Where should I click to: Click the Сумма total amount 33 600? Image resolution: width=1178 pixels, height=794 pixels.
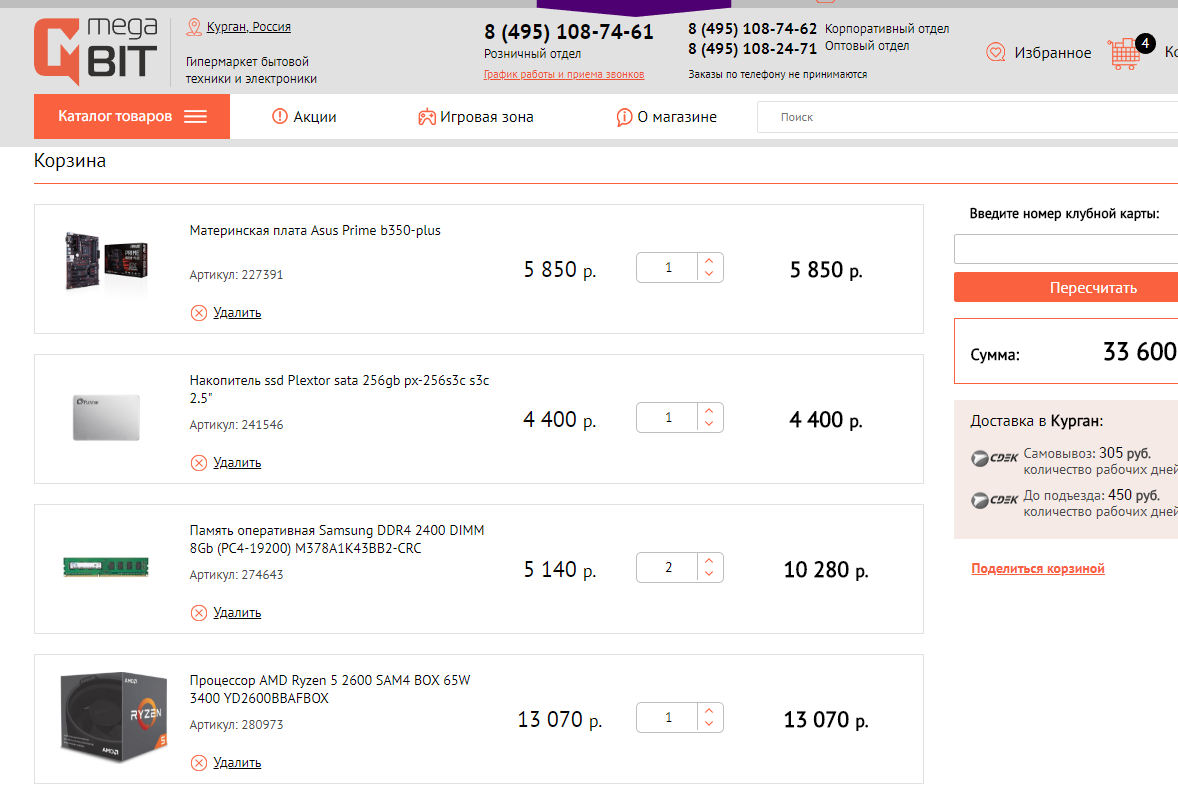[1140, 352]
